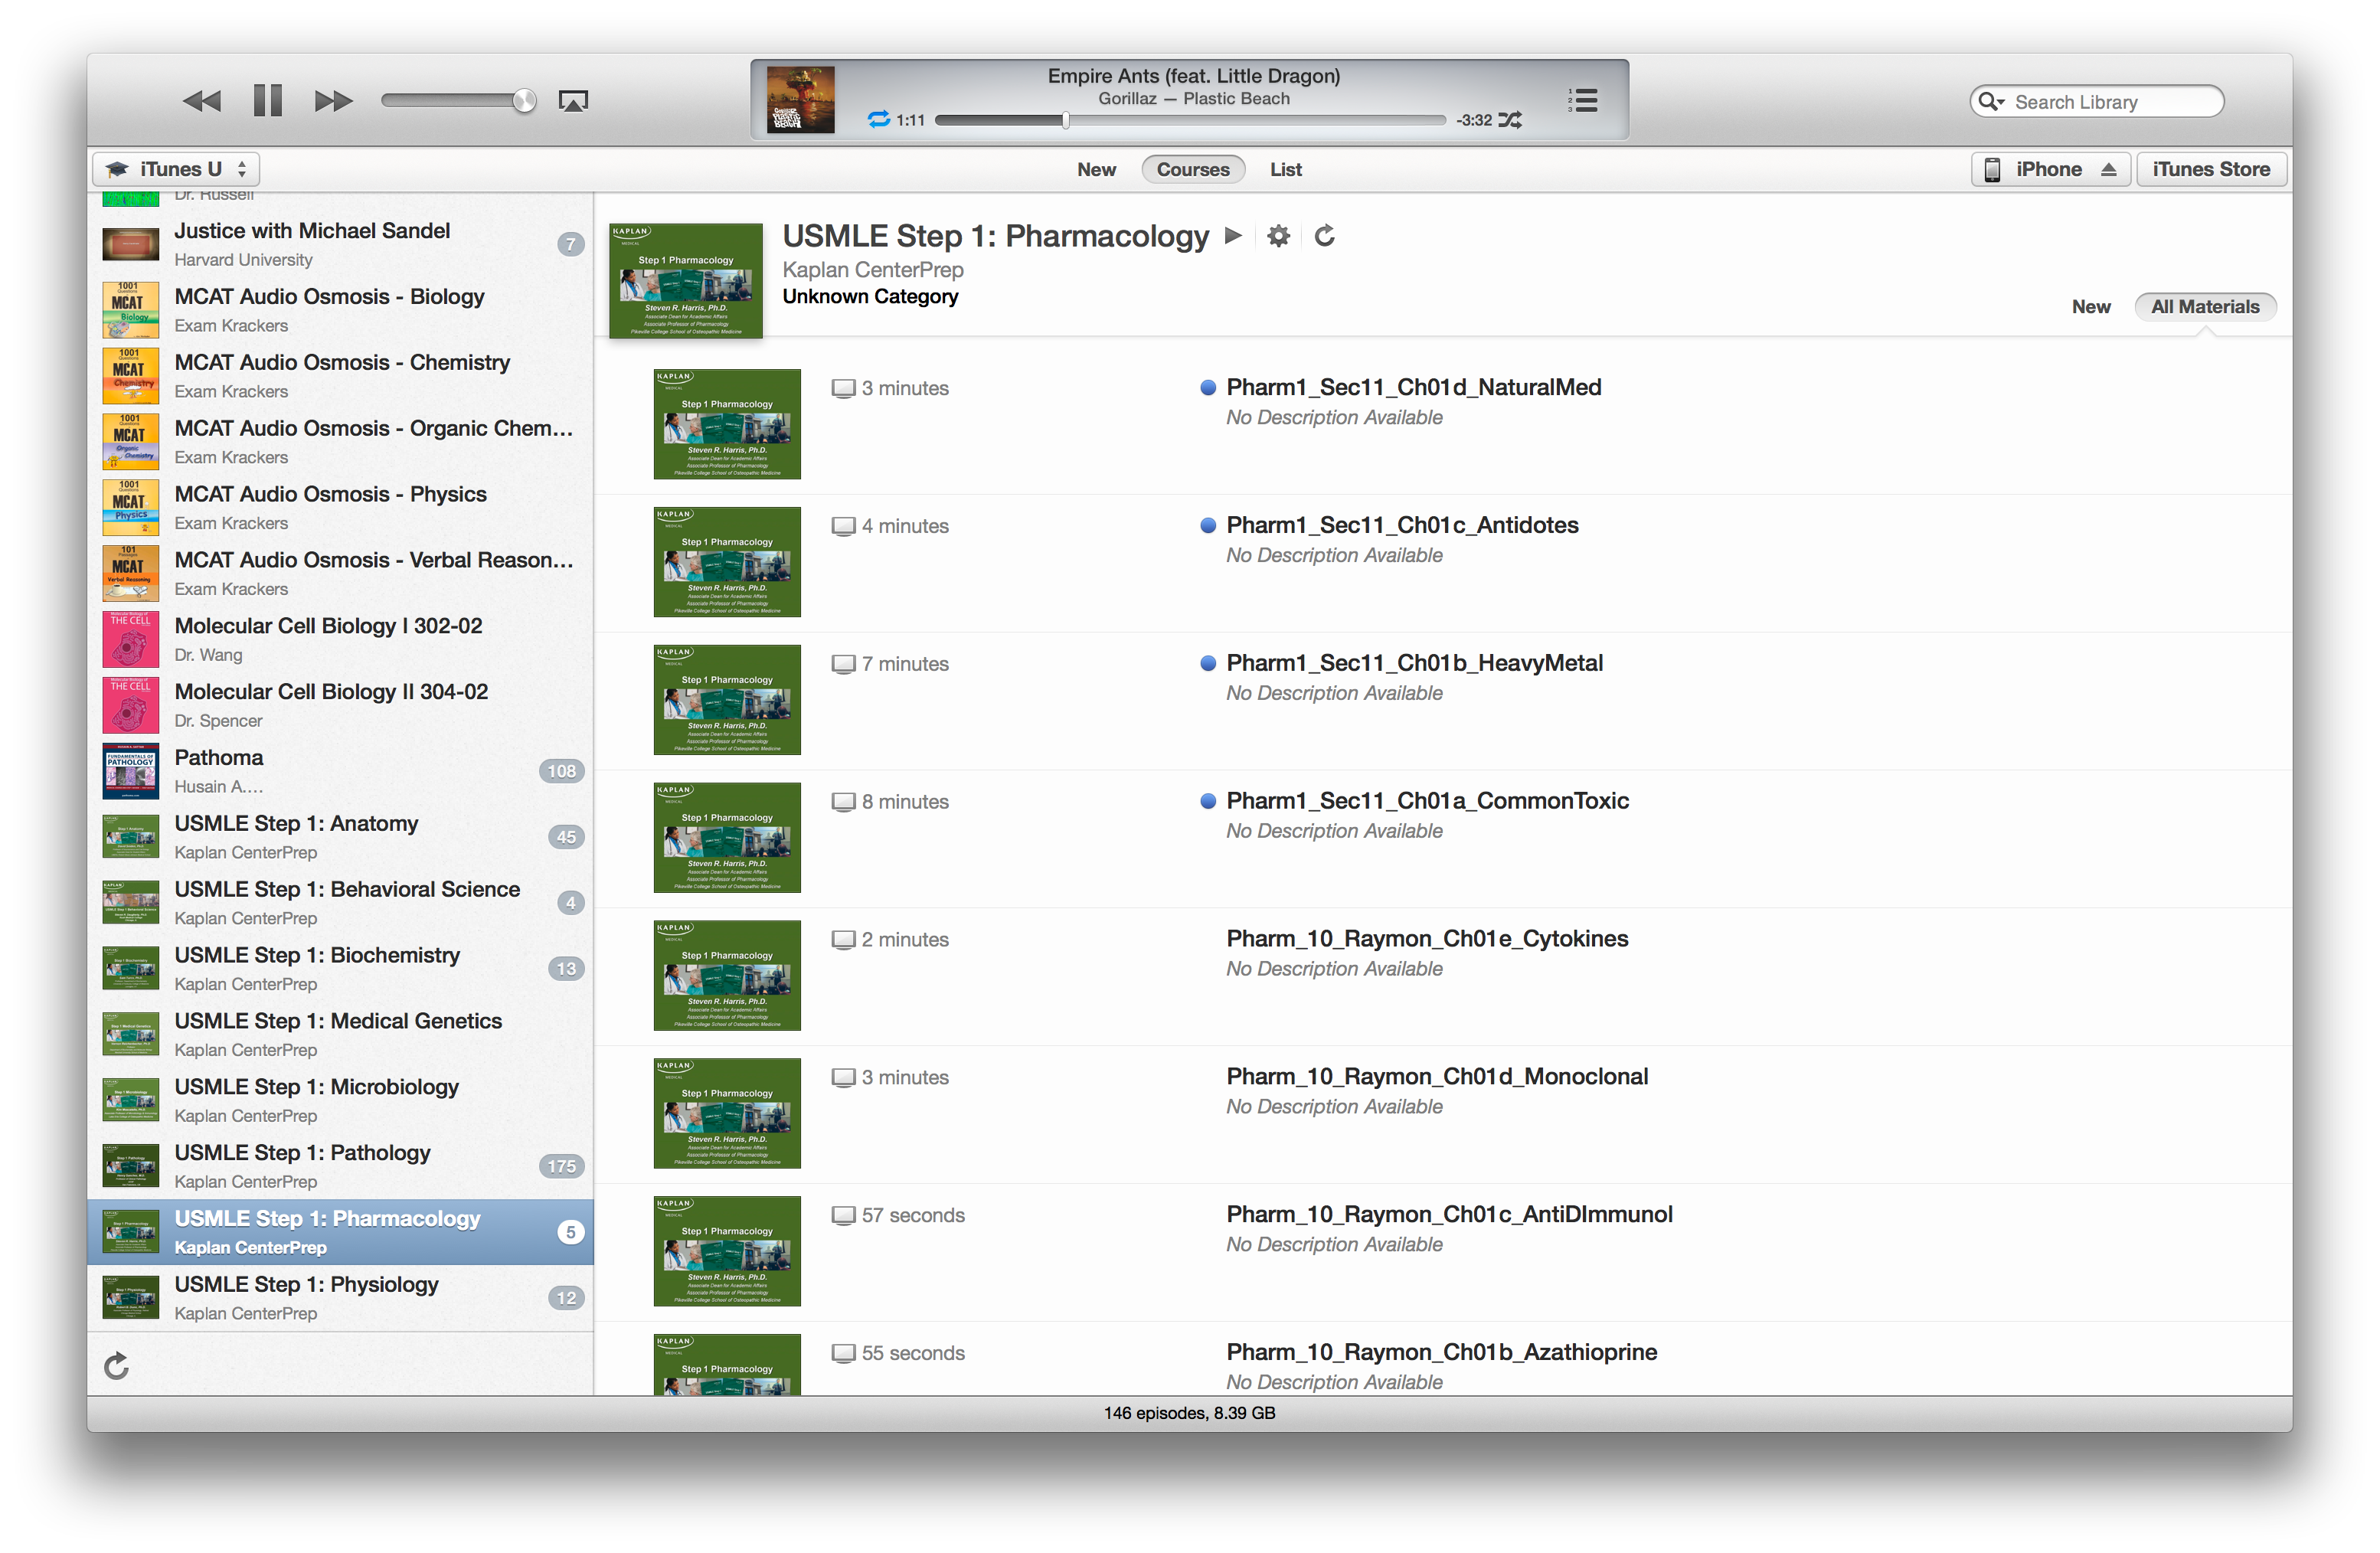This screenshot has width=2380, height=1553.
Task: Refresh the Pharmacology course feed
Action: pyautogui.click(x=1324, y=236)
